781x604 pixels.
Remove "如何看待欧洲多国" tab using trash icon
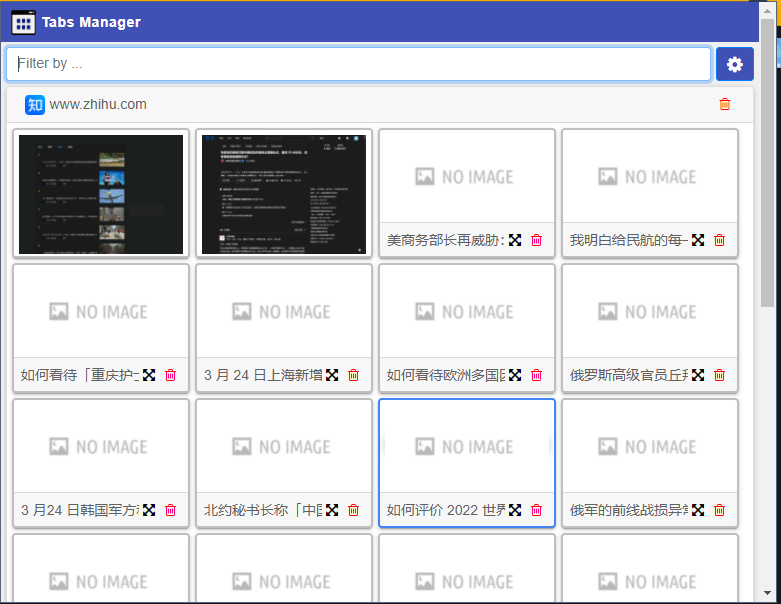pyautogui.click(x=536, y=375)
